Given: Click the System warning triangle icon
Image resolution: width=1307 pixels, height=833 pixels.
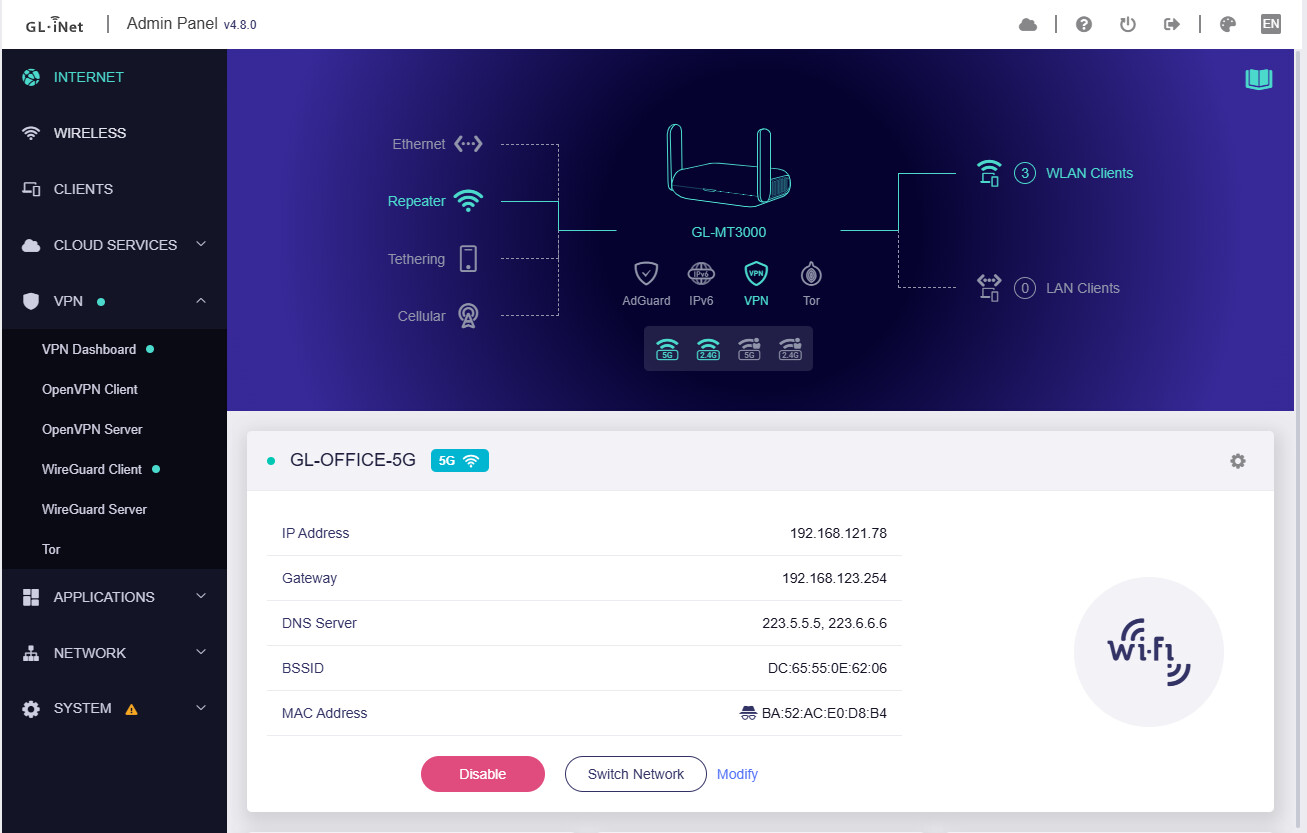Looking at the screenshot, I should pos(131,709).
